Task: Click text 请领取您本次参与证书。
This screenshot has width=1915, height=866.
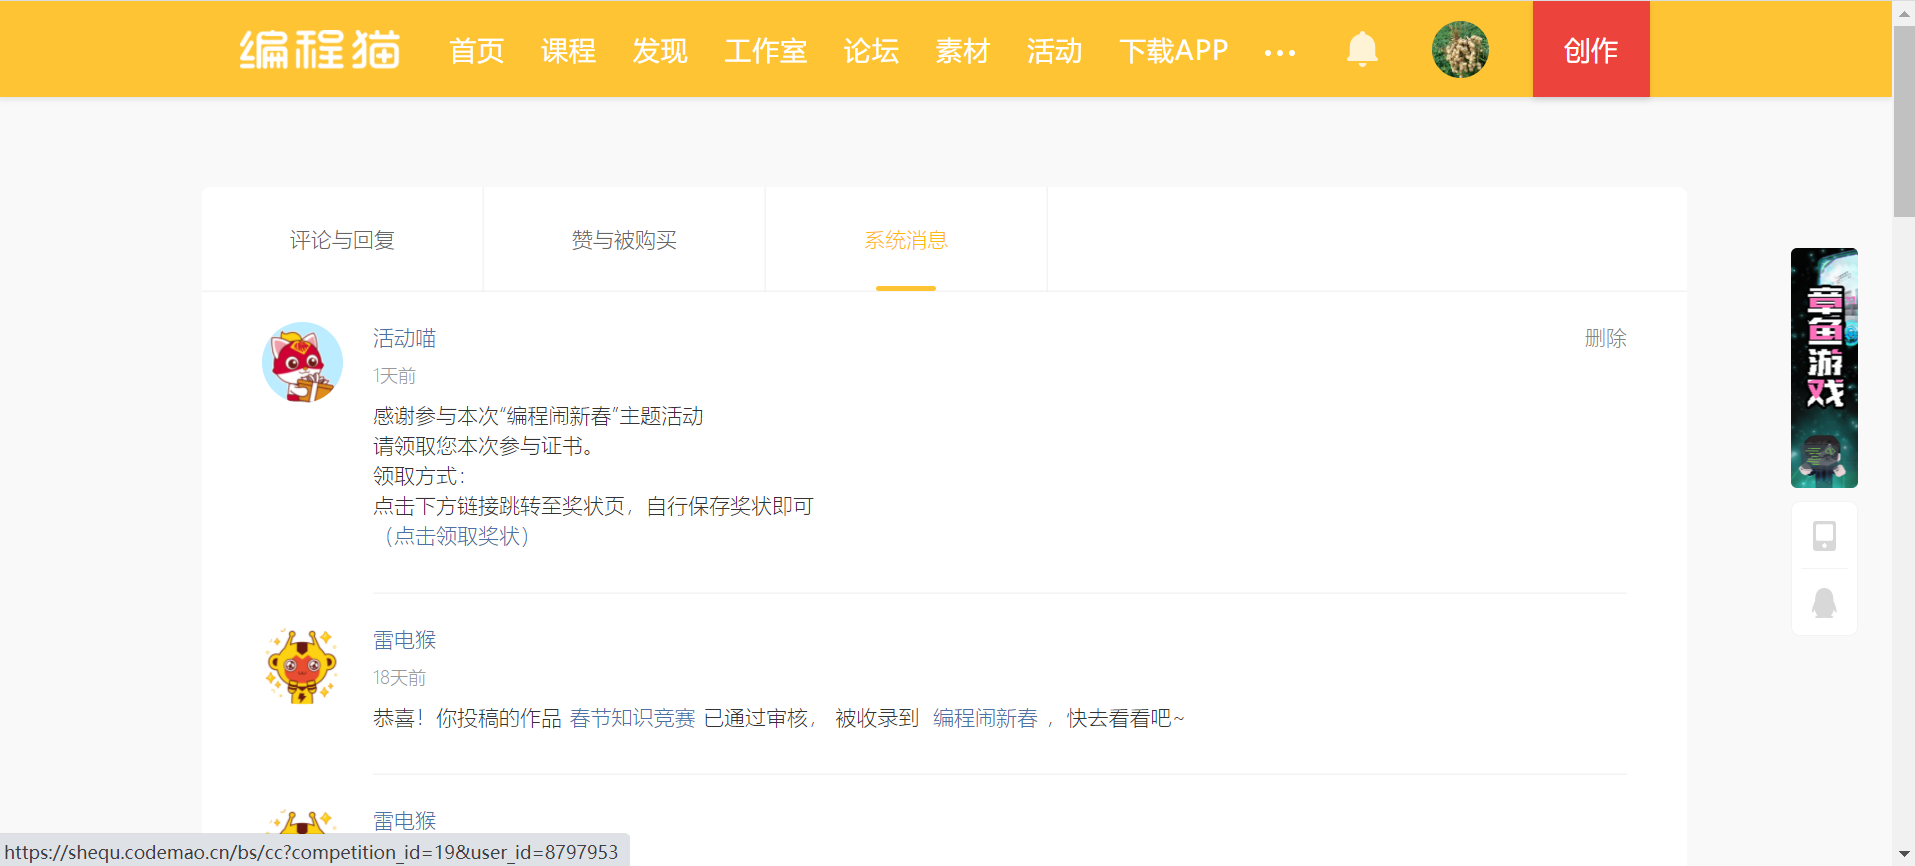Action: point(487,446)
